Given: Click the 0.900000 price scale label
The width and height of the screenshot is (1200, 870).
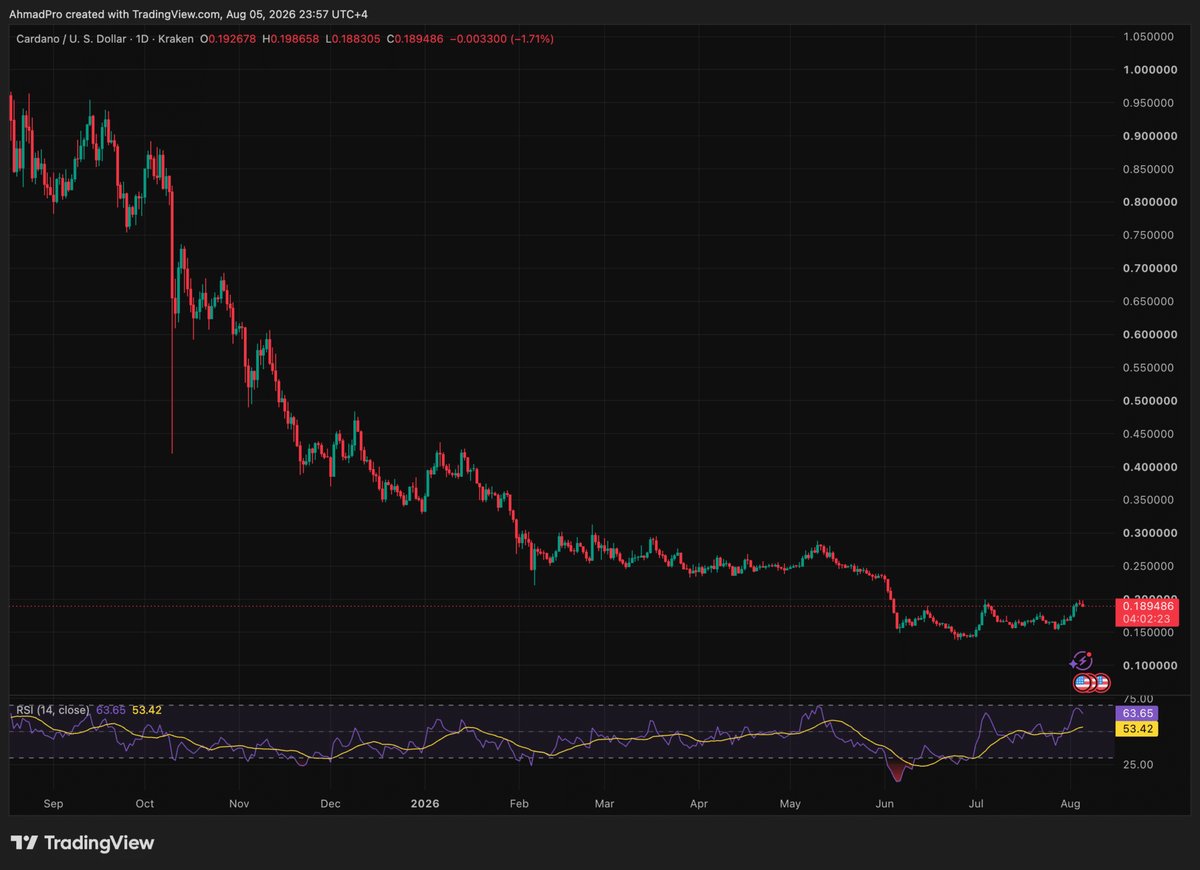Looking at the screenshot, I should coord(1149,136).
